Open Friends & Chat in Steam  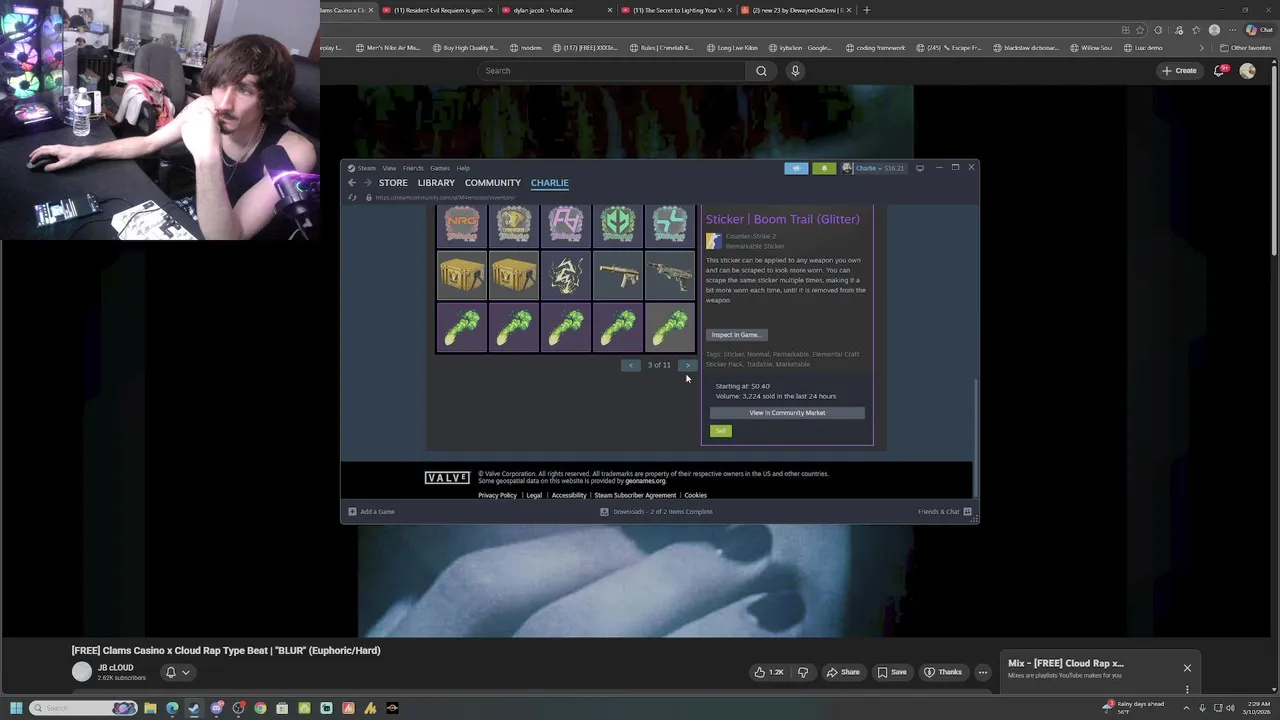[x=945, y=512]
